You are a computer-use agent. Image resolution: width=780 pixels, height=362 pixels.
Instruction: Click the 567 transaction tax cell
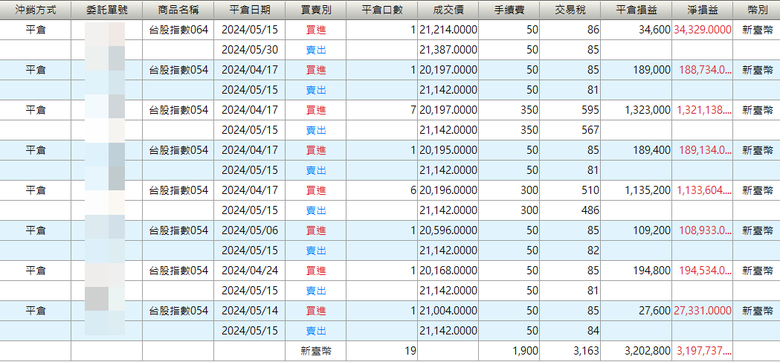coord(570,130)
